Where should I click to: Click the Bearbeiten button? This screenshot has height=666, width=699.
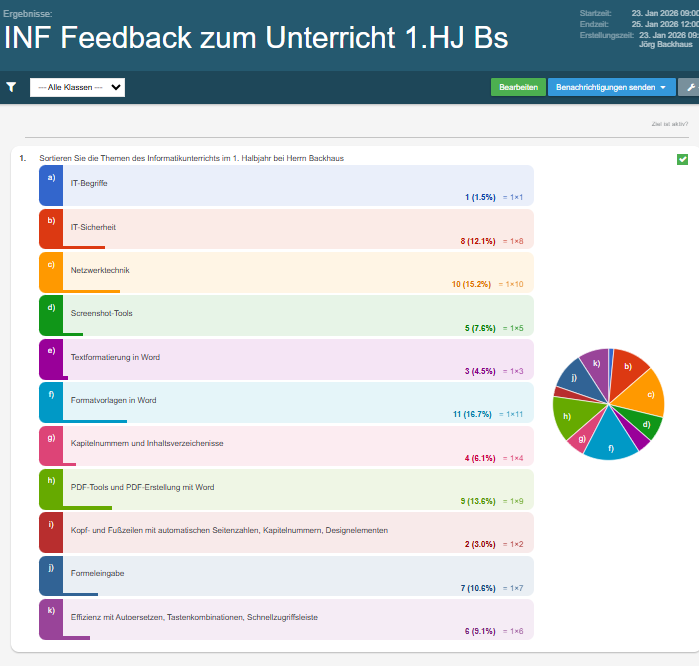[518, 87]
